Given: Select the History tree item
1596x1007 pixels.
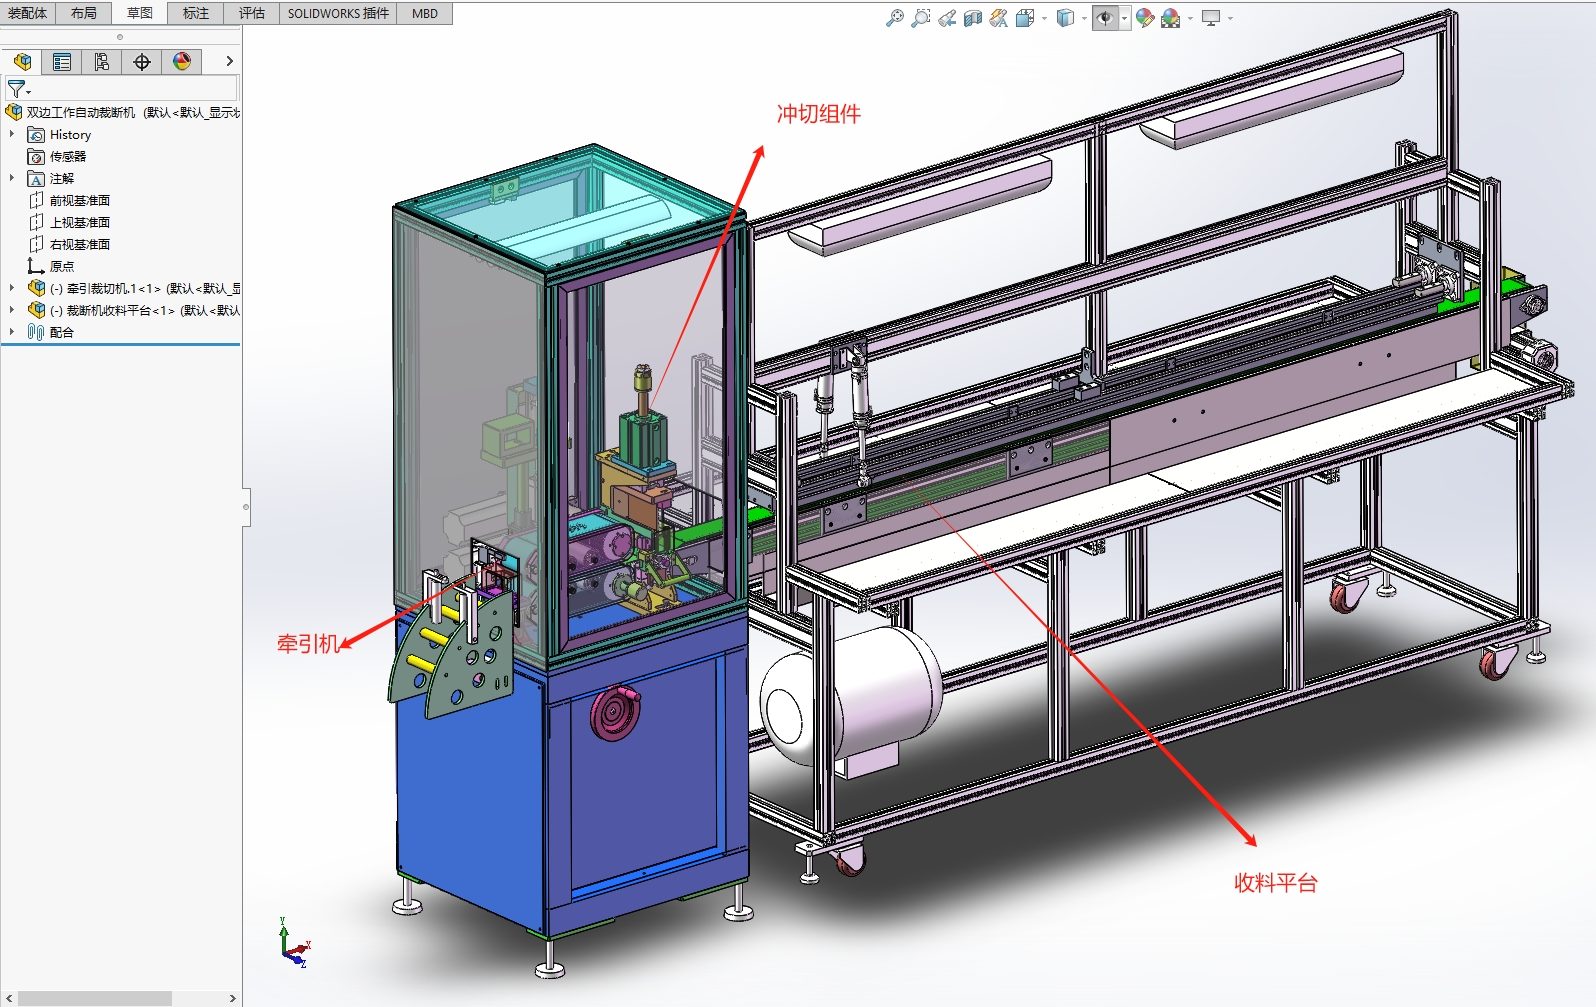Looking at the screenshot, I should (70, 134).
